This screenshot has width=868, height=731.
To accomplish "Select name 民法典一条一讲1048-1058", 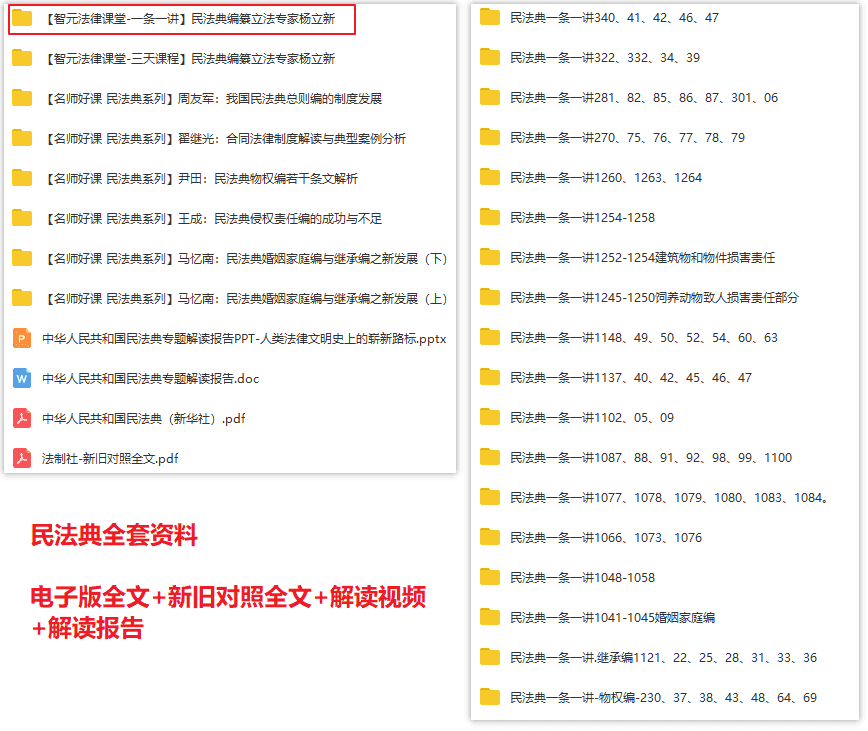I will [x=582, y=578].
